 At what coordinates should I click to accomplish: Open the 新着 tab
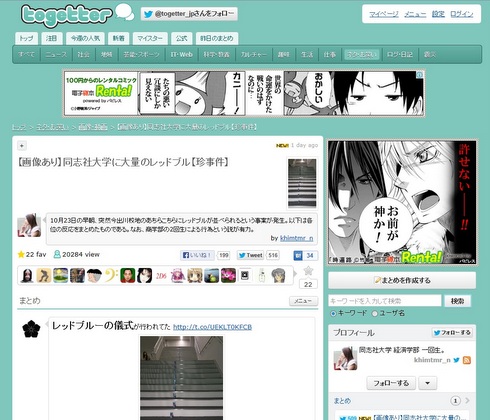[118, 38]
